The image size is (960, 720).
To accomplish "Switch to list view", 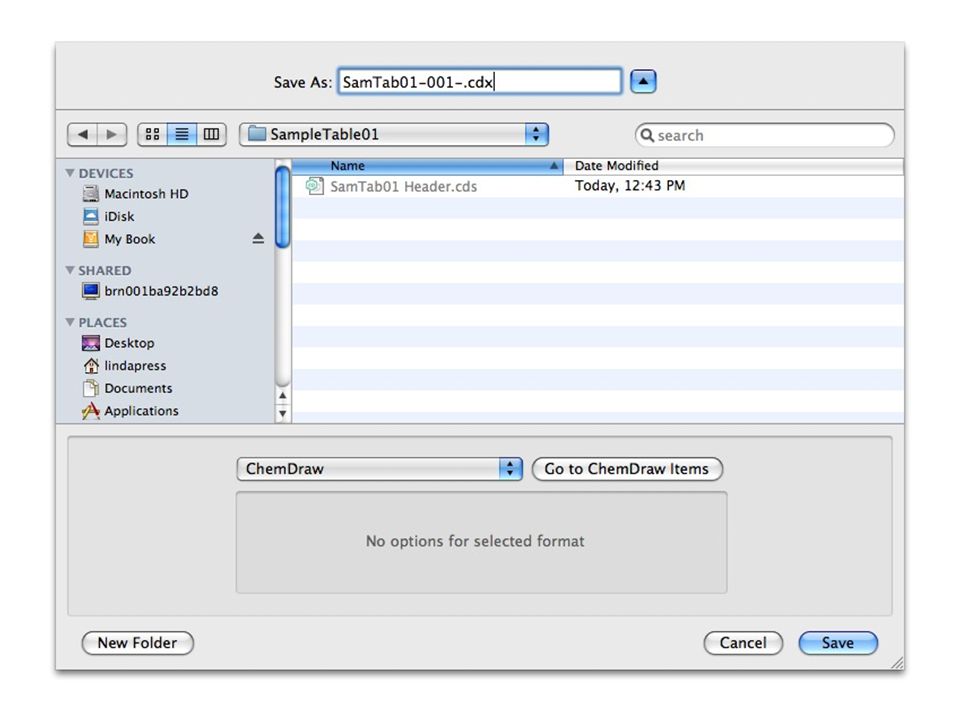I will point(182,134).
